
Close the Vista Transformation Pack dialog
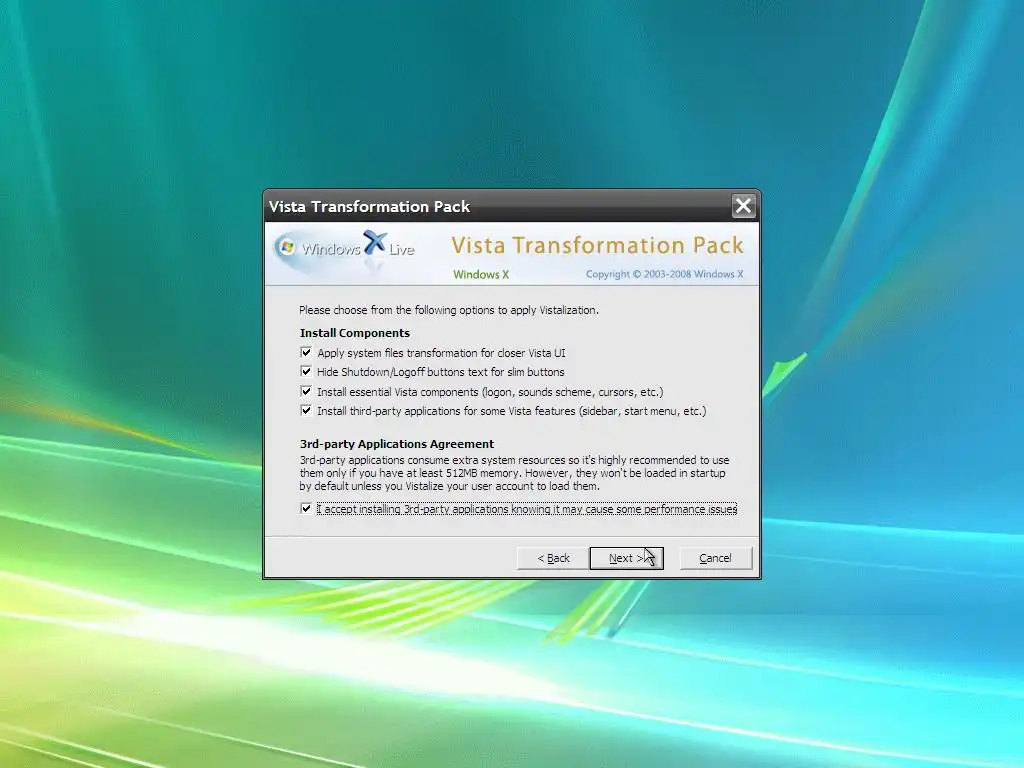743,206
